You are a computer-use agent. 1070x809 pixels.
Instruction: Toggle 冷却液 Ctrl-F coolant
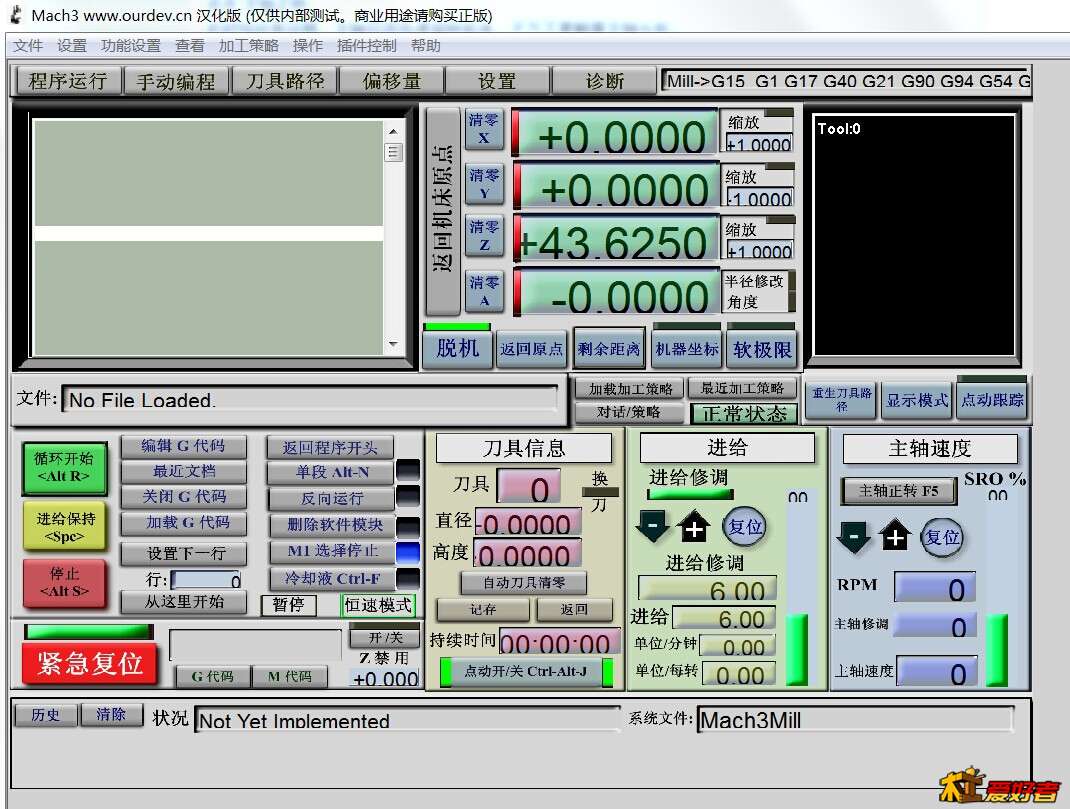(332, 578)
